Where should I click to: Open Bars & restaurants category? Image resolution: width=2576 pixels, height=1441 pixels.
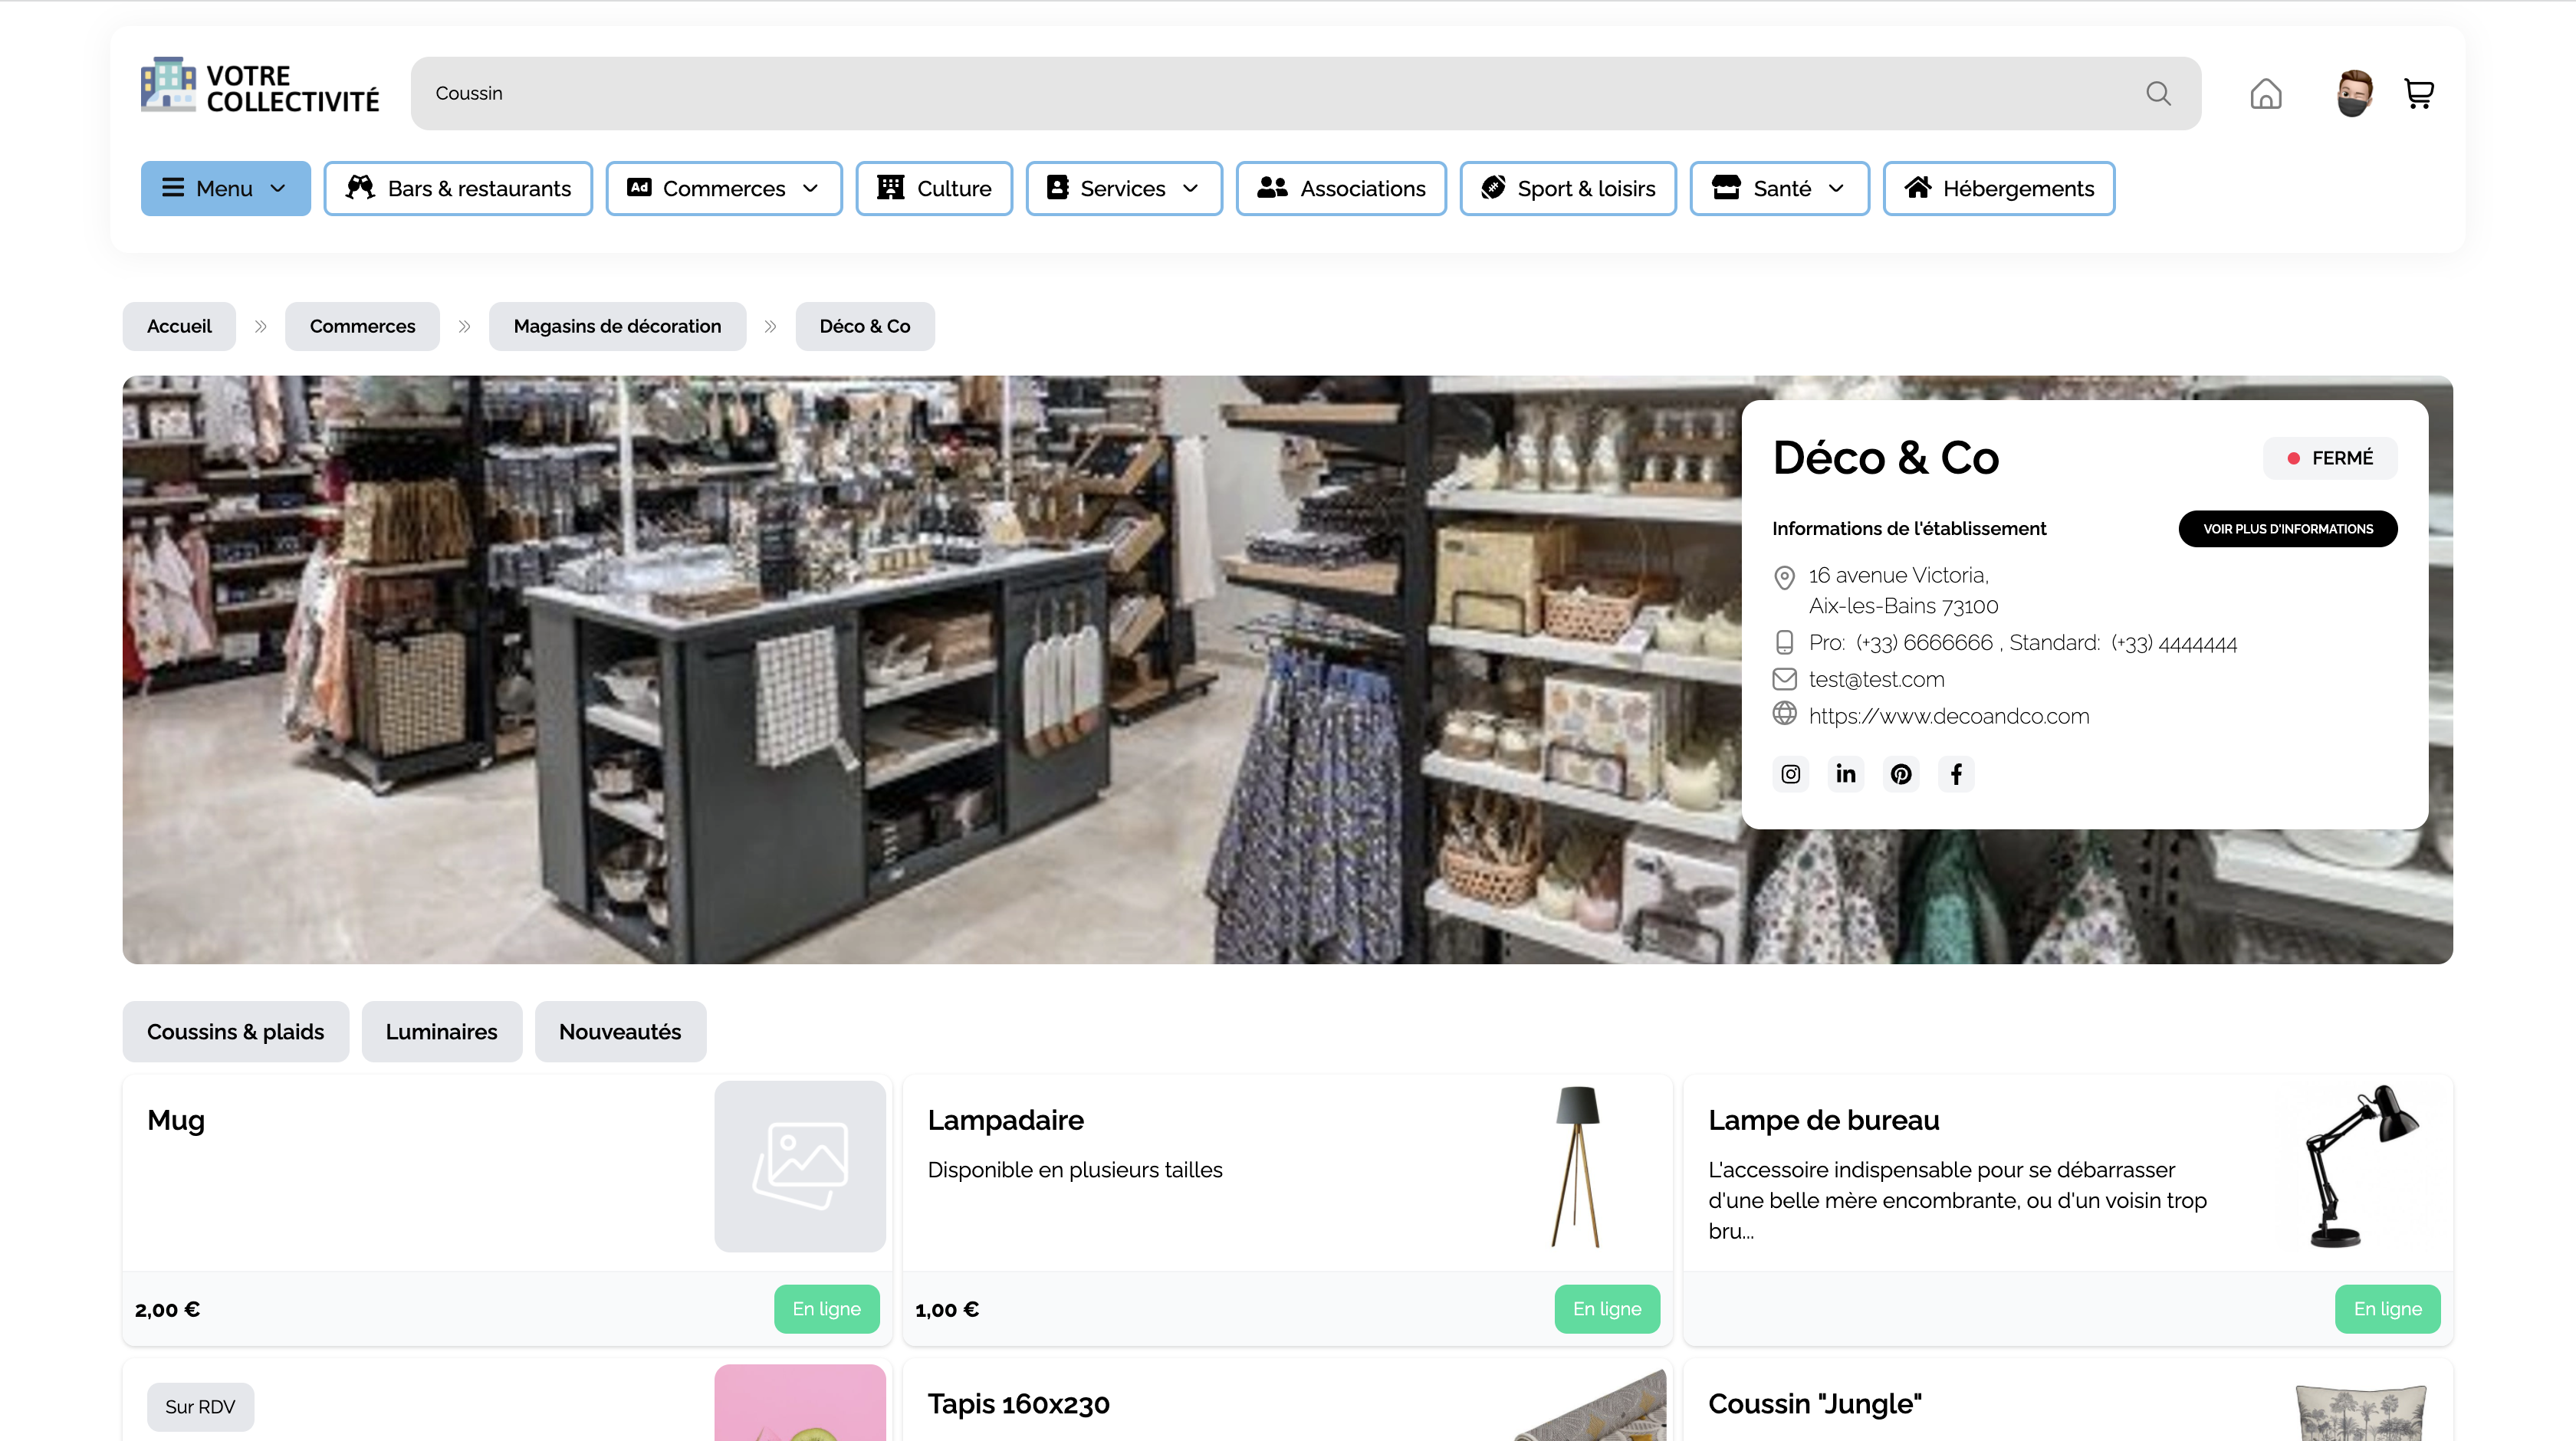click(x=458, y=188)
